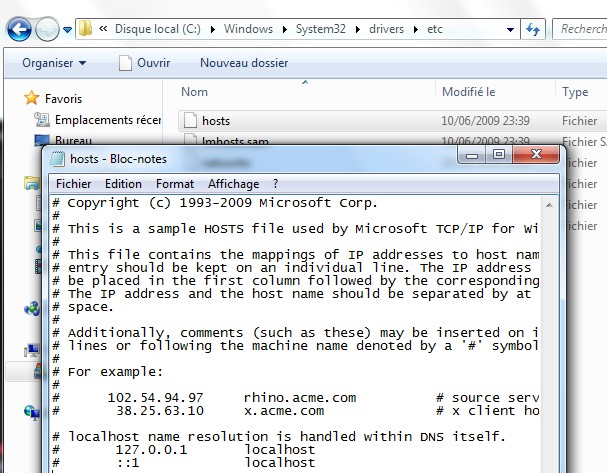Select drivers in address breadcrumb
Viewport: 607px width, 473px height.
click(x=386, y=29)
